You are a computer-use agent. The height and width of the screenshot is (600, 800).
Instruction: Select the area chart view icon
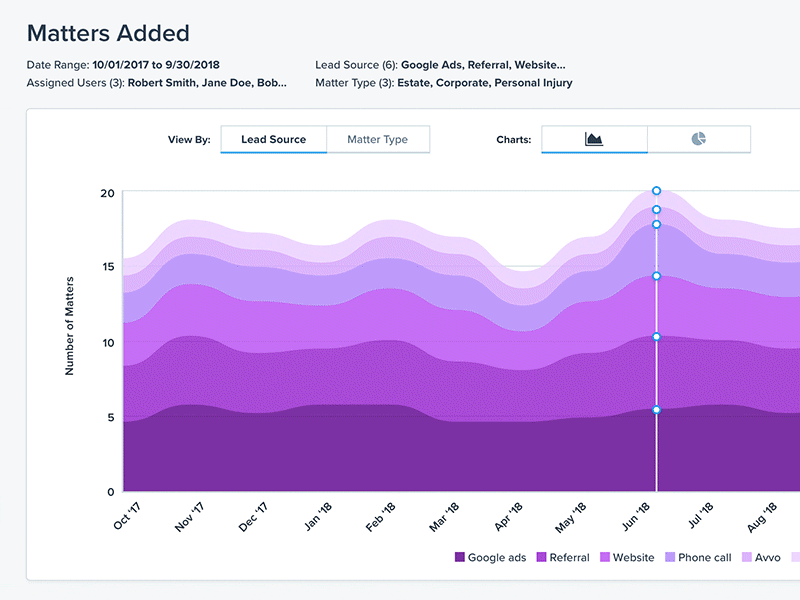(593, 140)
